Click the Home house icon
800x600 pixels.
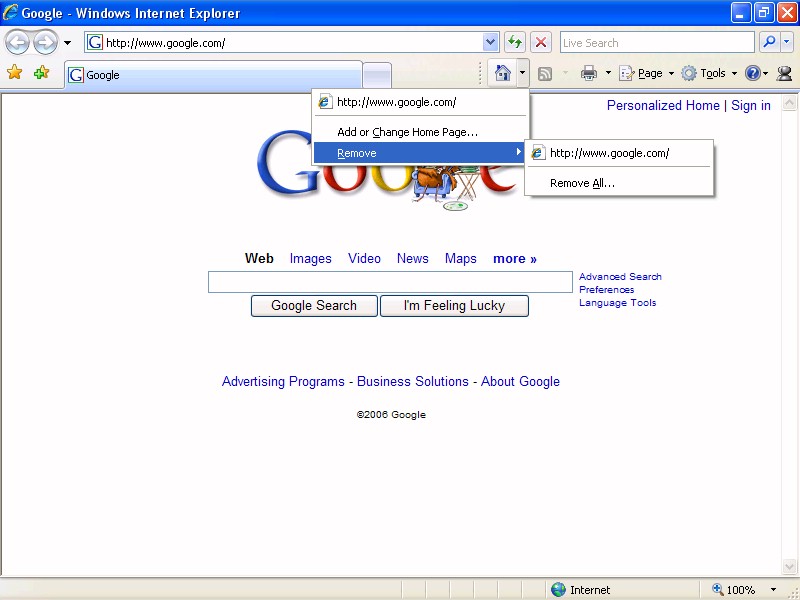click(503, 73)
